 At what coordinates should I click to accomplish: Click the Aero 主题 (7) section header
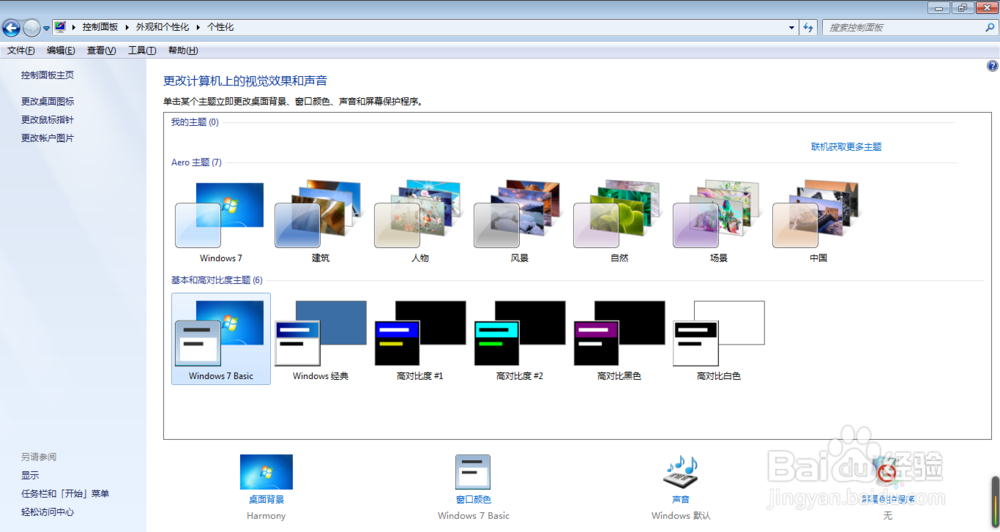click(196, 163)
